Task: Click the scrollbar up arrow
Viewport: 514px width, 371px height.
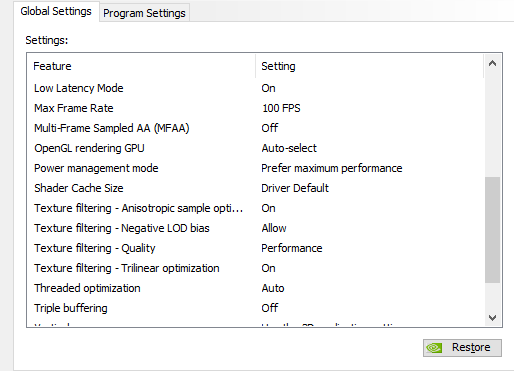Action: (492, 63)
